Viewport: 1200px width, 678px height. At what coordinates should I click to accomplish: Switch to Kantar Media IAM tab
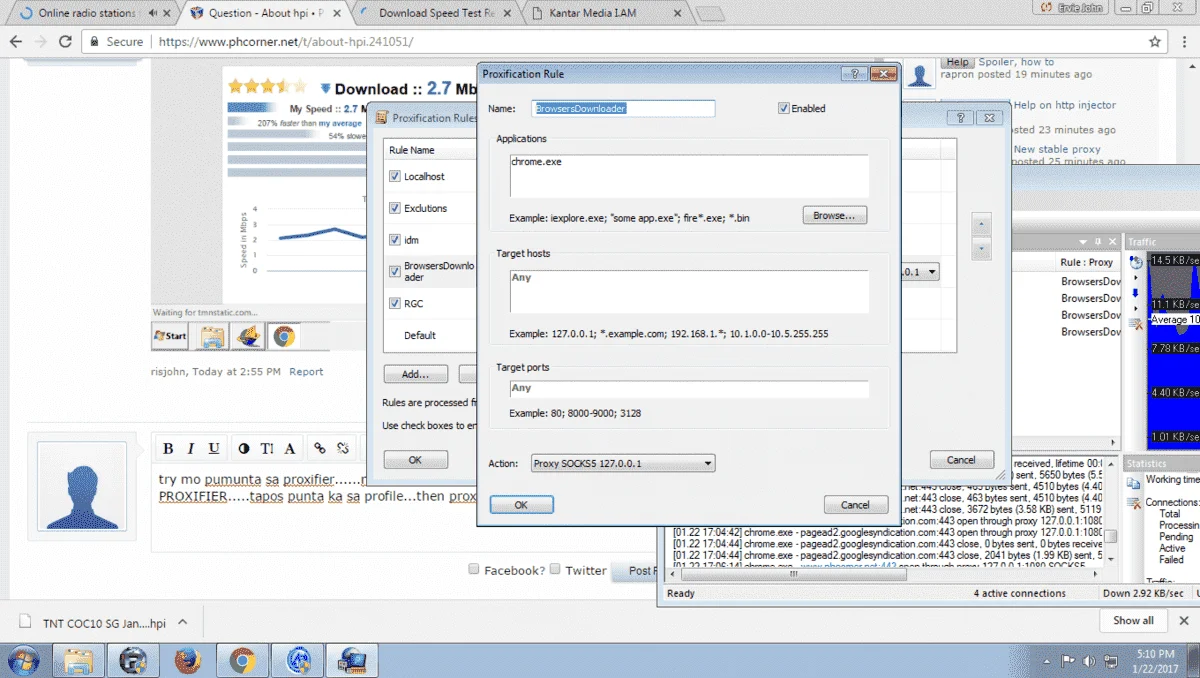[606, 13]
